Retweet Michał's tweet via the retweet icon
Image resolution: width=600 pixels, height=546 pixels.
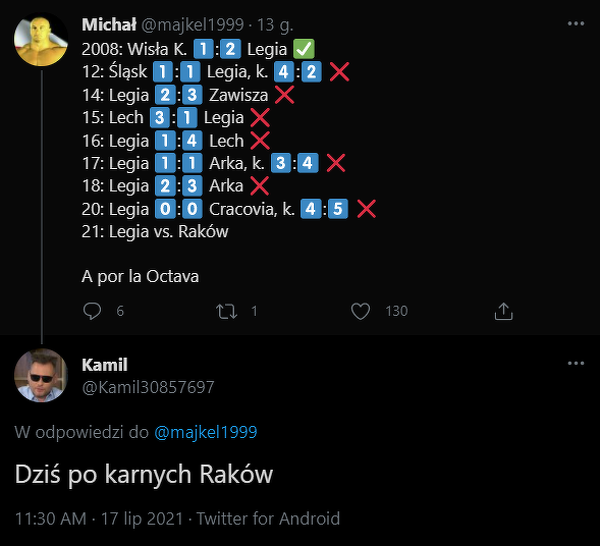[x=227, y=311]
